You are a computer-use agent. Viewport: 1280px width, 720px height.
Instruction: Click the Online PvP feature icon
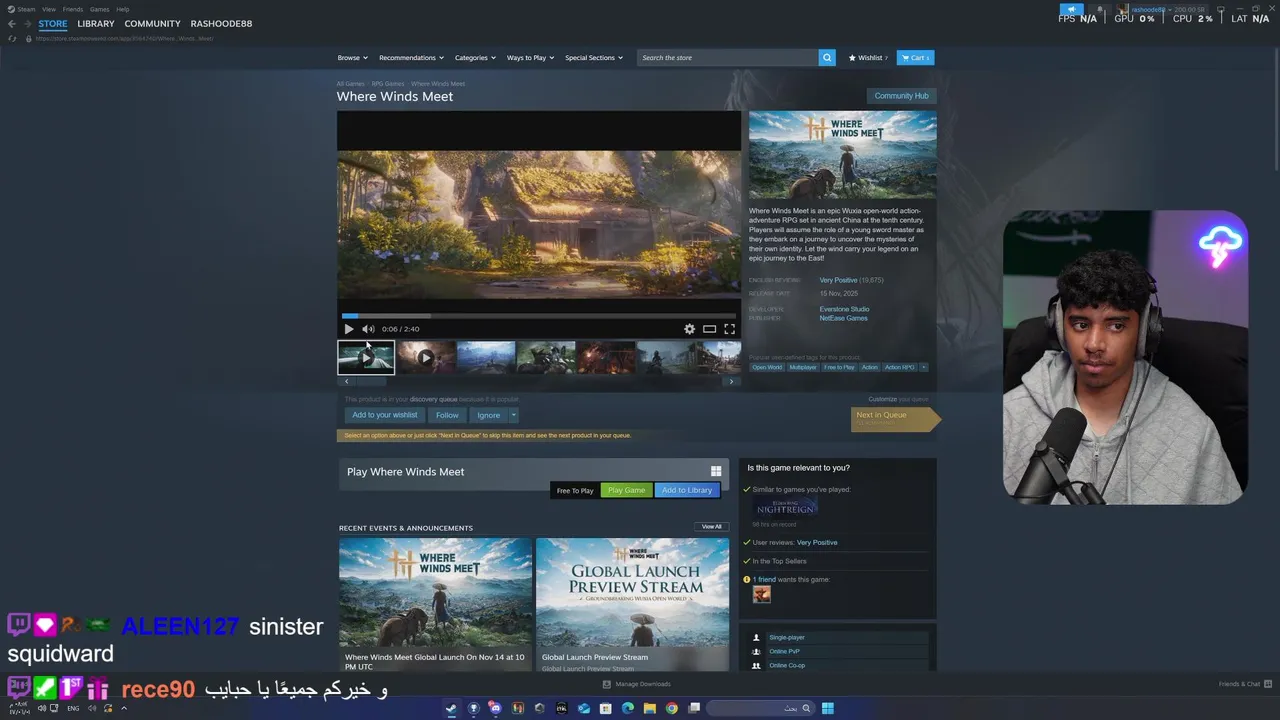[x=756, y=651]
